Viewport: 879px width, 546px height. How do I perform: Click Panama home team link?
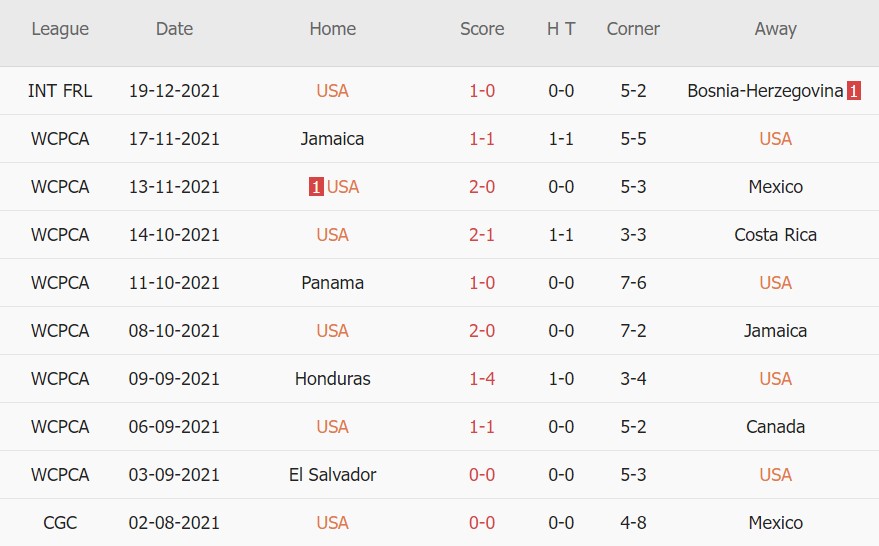click(x=332, y=283)
